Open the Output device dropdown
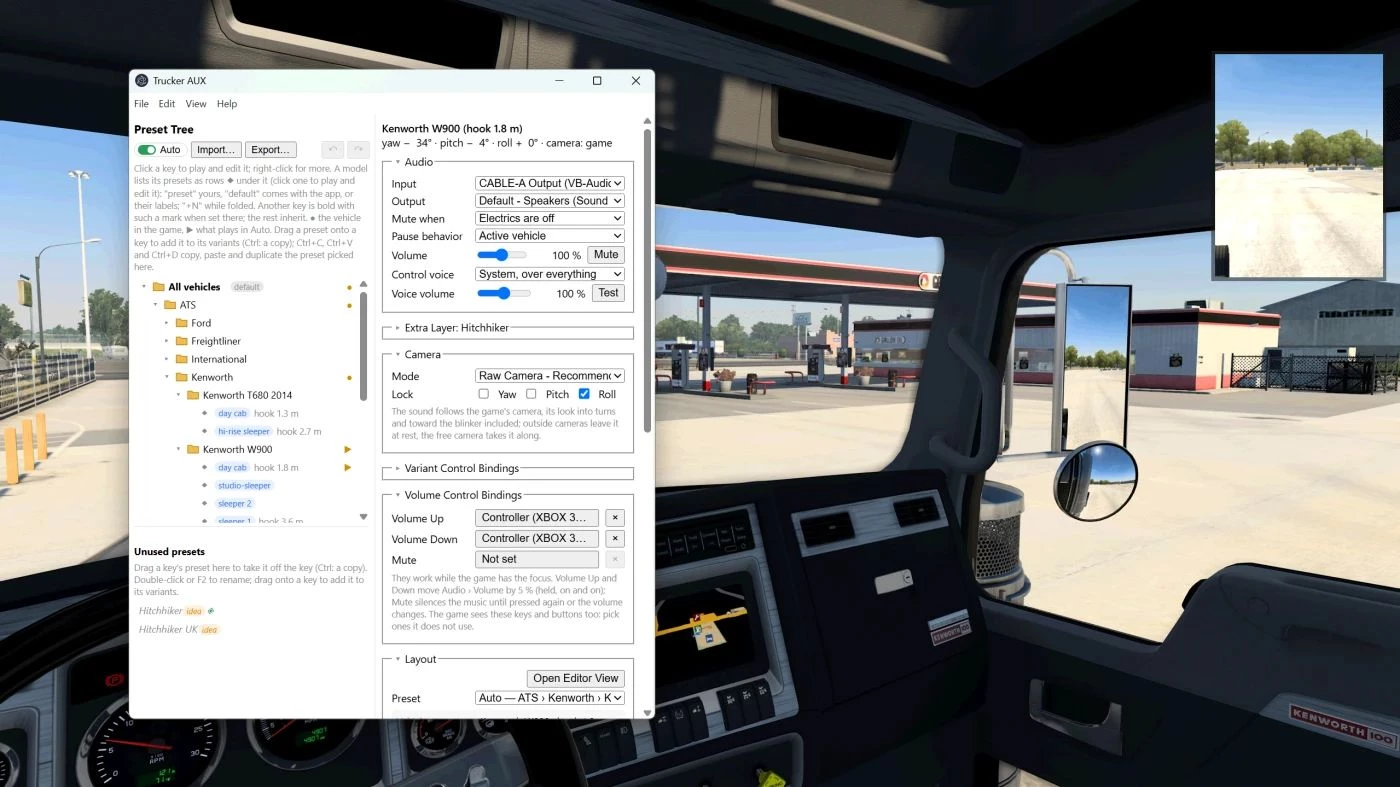Screen dimensions: 1400x787 (550, 201)
